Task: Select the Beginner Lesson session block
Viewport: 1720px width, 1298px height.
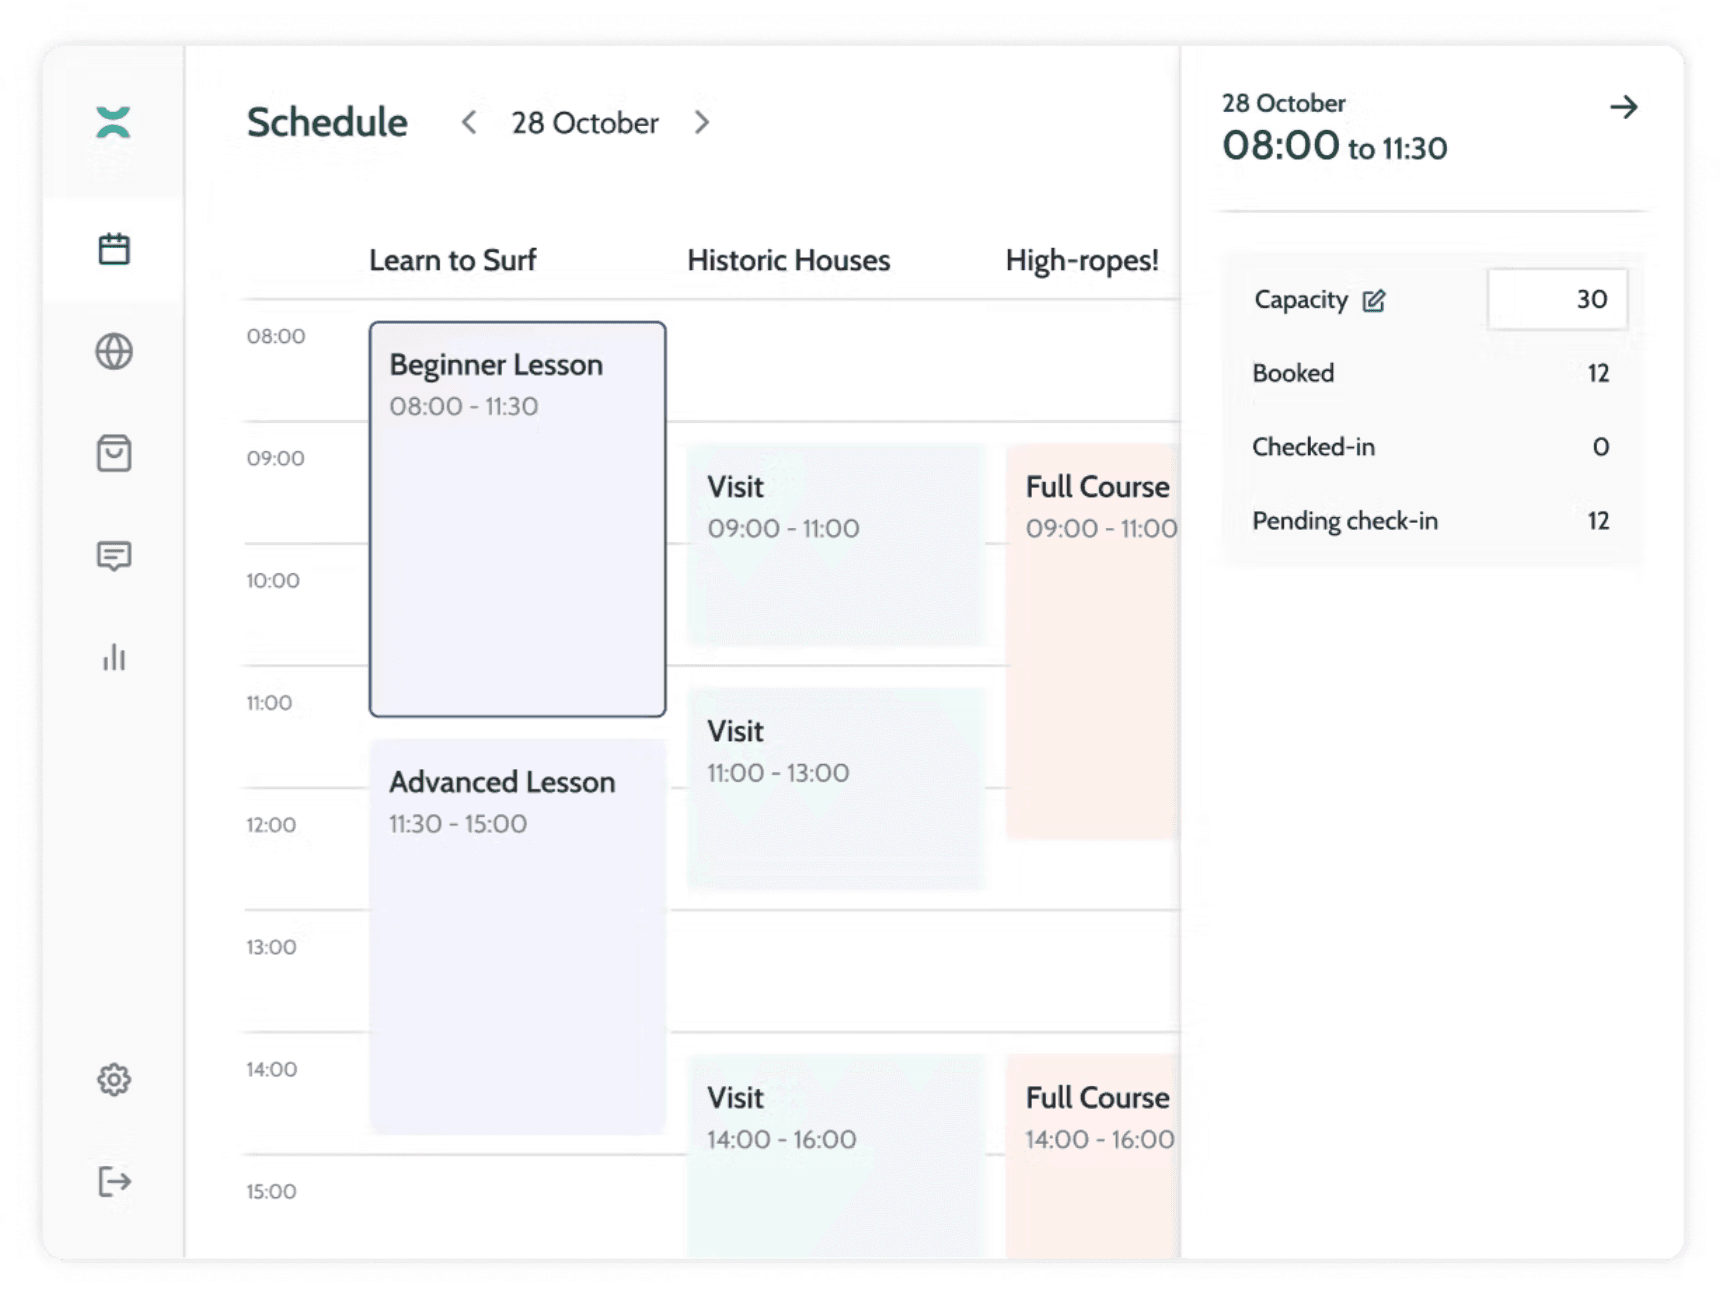Action: click(x=517, y=518)
